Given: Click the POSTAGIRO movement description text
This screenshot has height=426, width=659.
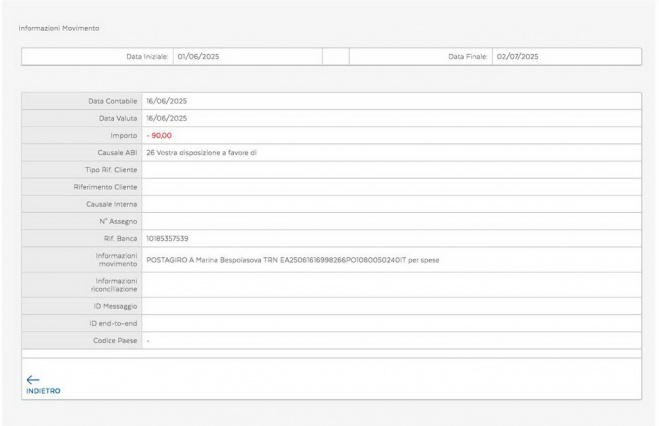Looking at the screenshot, I should point(292,260).
